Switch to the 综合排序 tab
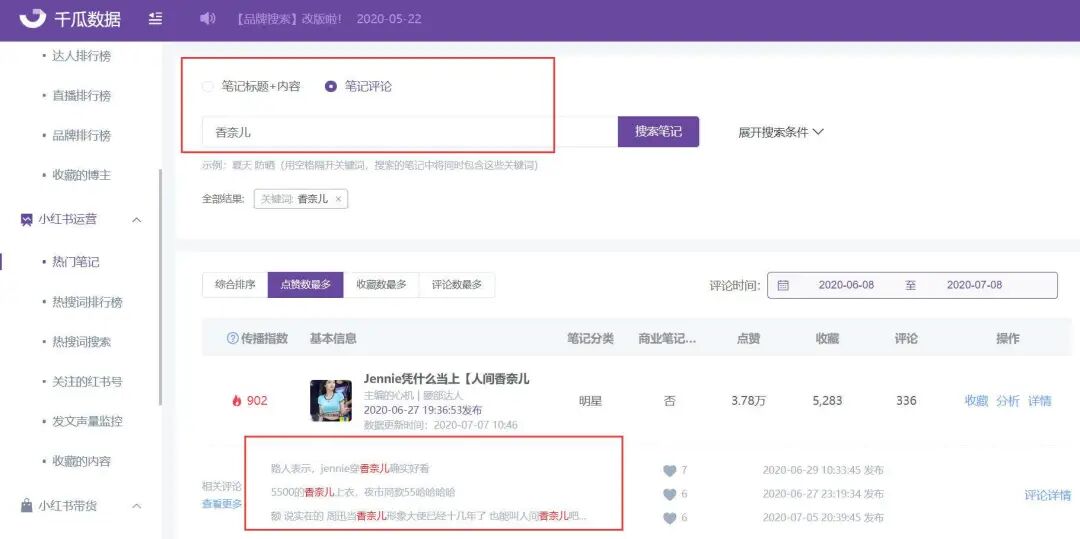Viewport: 1080px width, 539px height. tap(235, 284)
